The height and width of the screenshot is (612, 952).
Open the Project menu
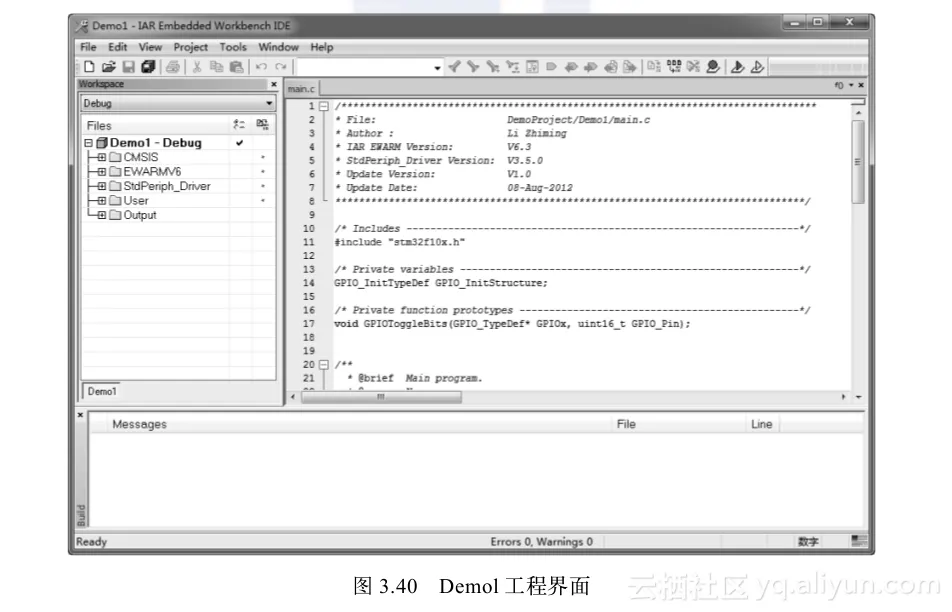pos(191,47)
